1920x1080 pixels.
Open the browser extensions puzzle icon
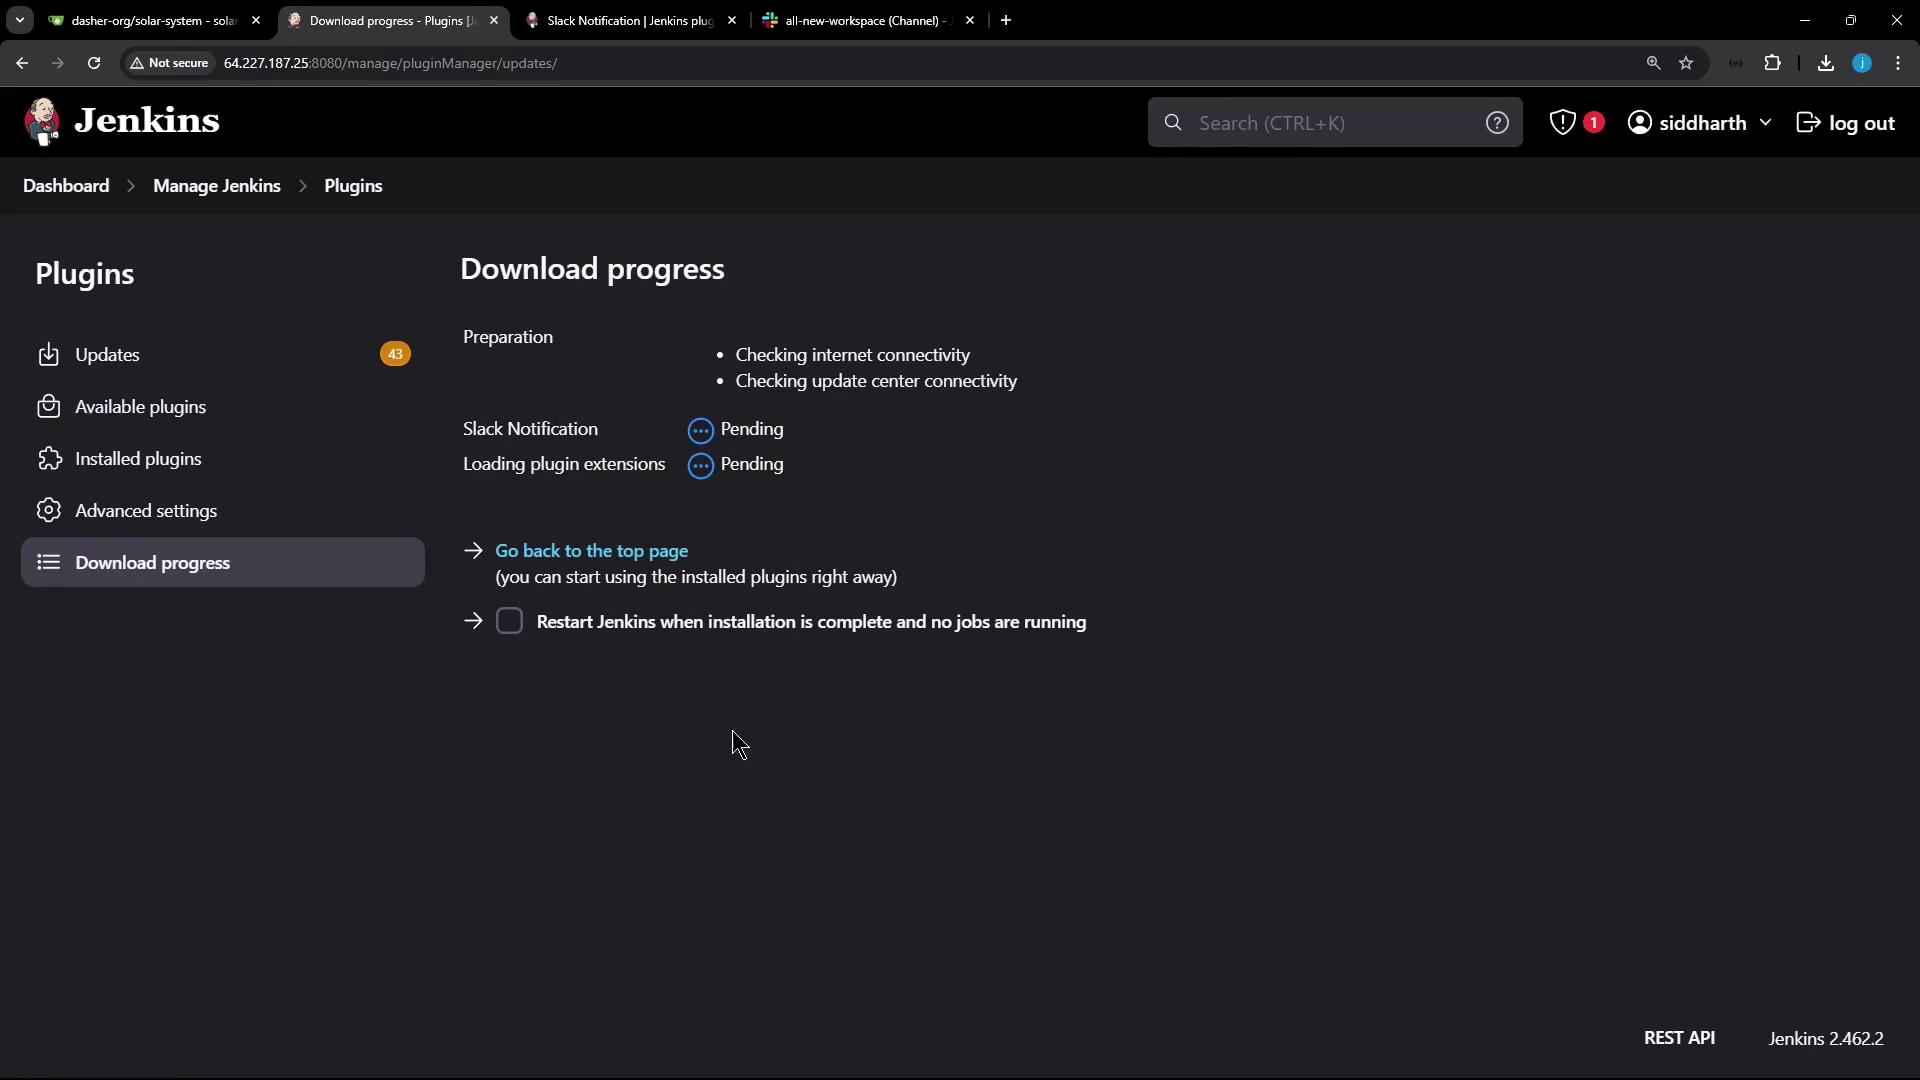[1772, 63]
